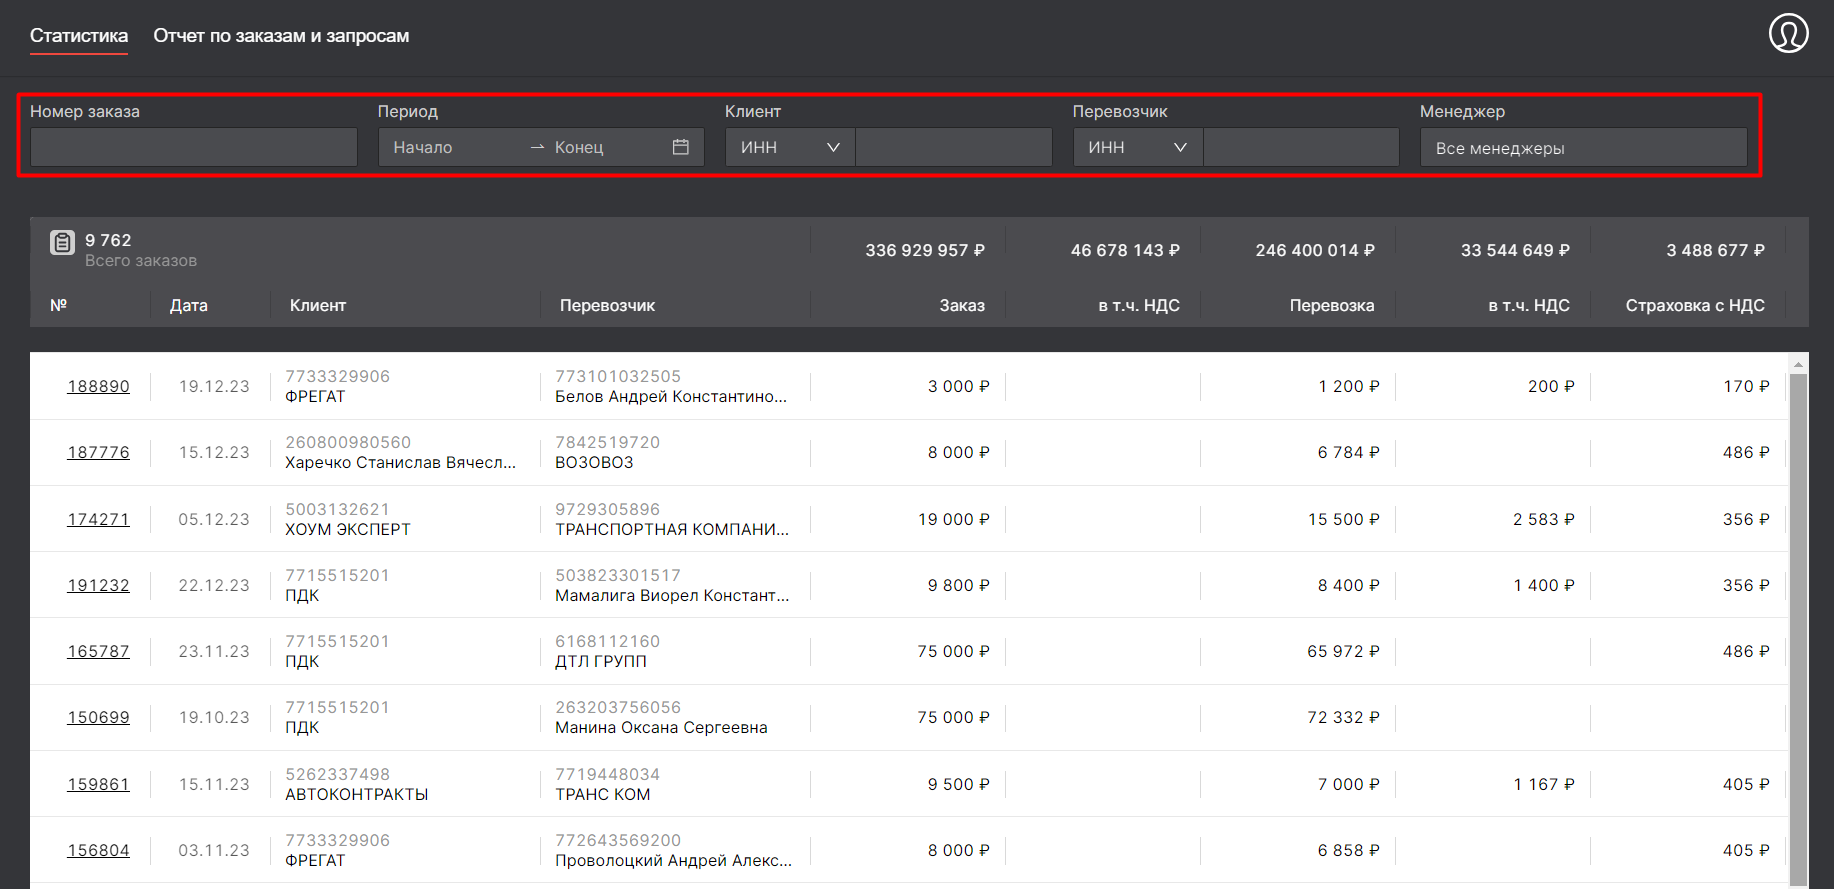This screenshot has height=889, width=1834.
Task: Open order link 159861
Action: tap(98, 784)
